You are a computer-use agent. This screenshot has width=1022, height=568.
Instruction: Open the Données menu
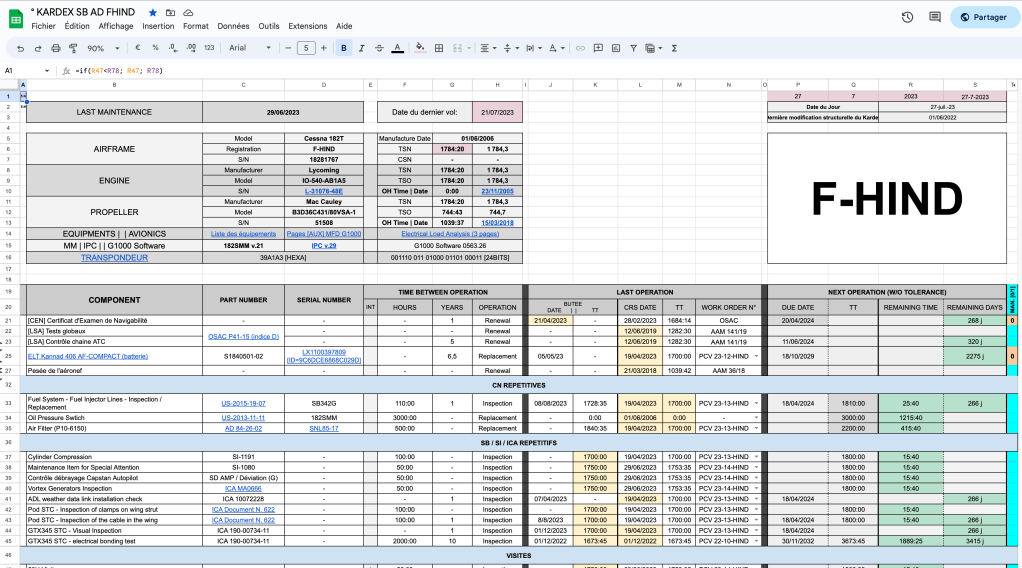click(233, 26)
